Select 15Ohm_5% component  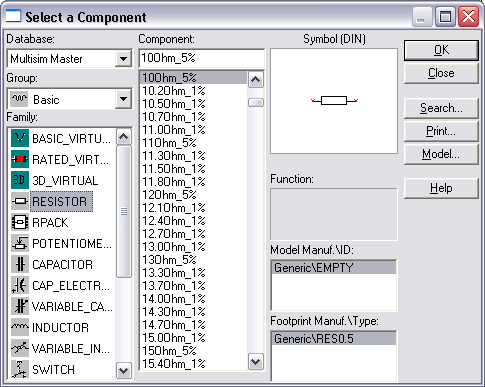(193, 351)
